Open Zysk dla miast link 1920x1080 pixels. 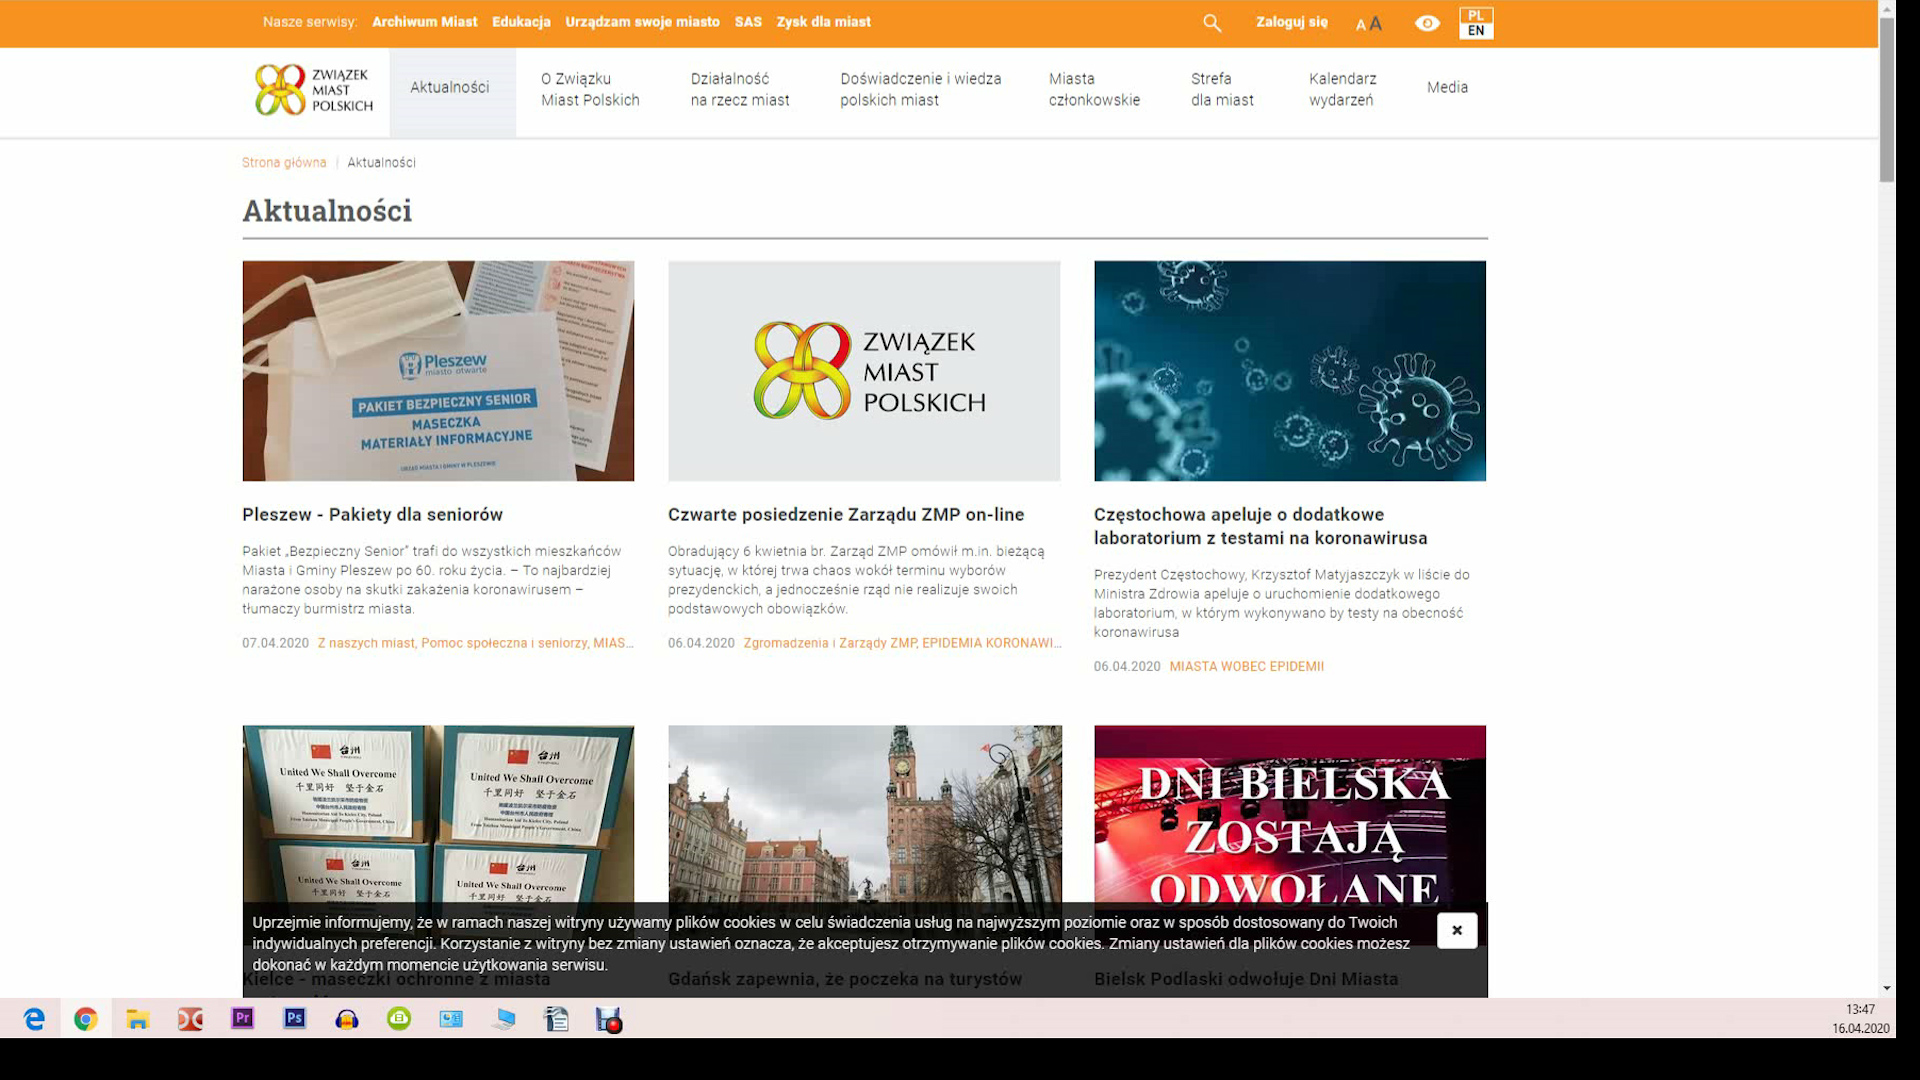click(x=823, y=22)
